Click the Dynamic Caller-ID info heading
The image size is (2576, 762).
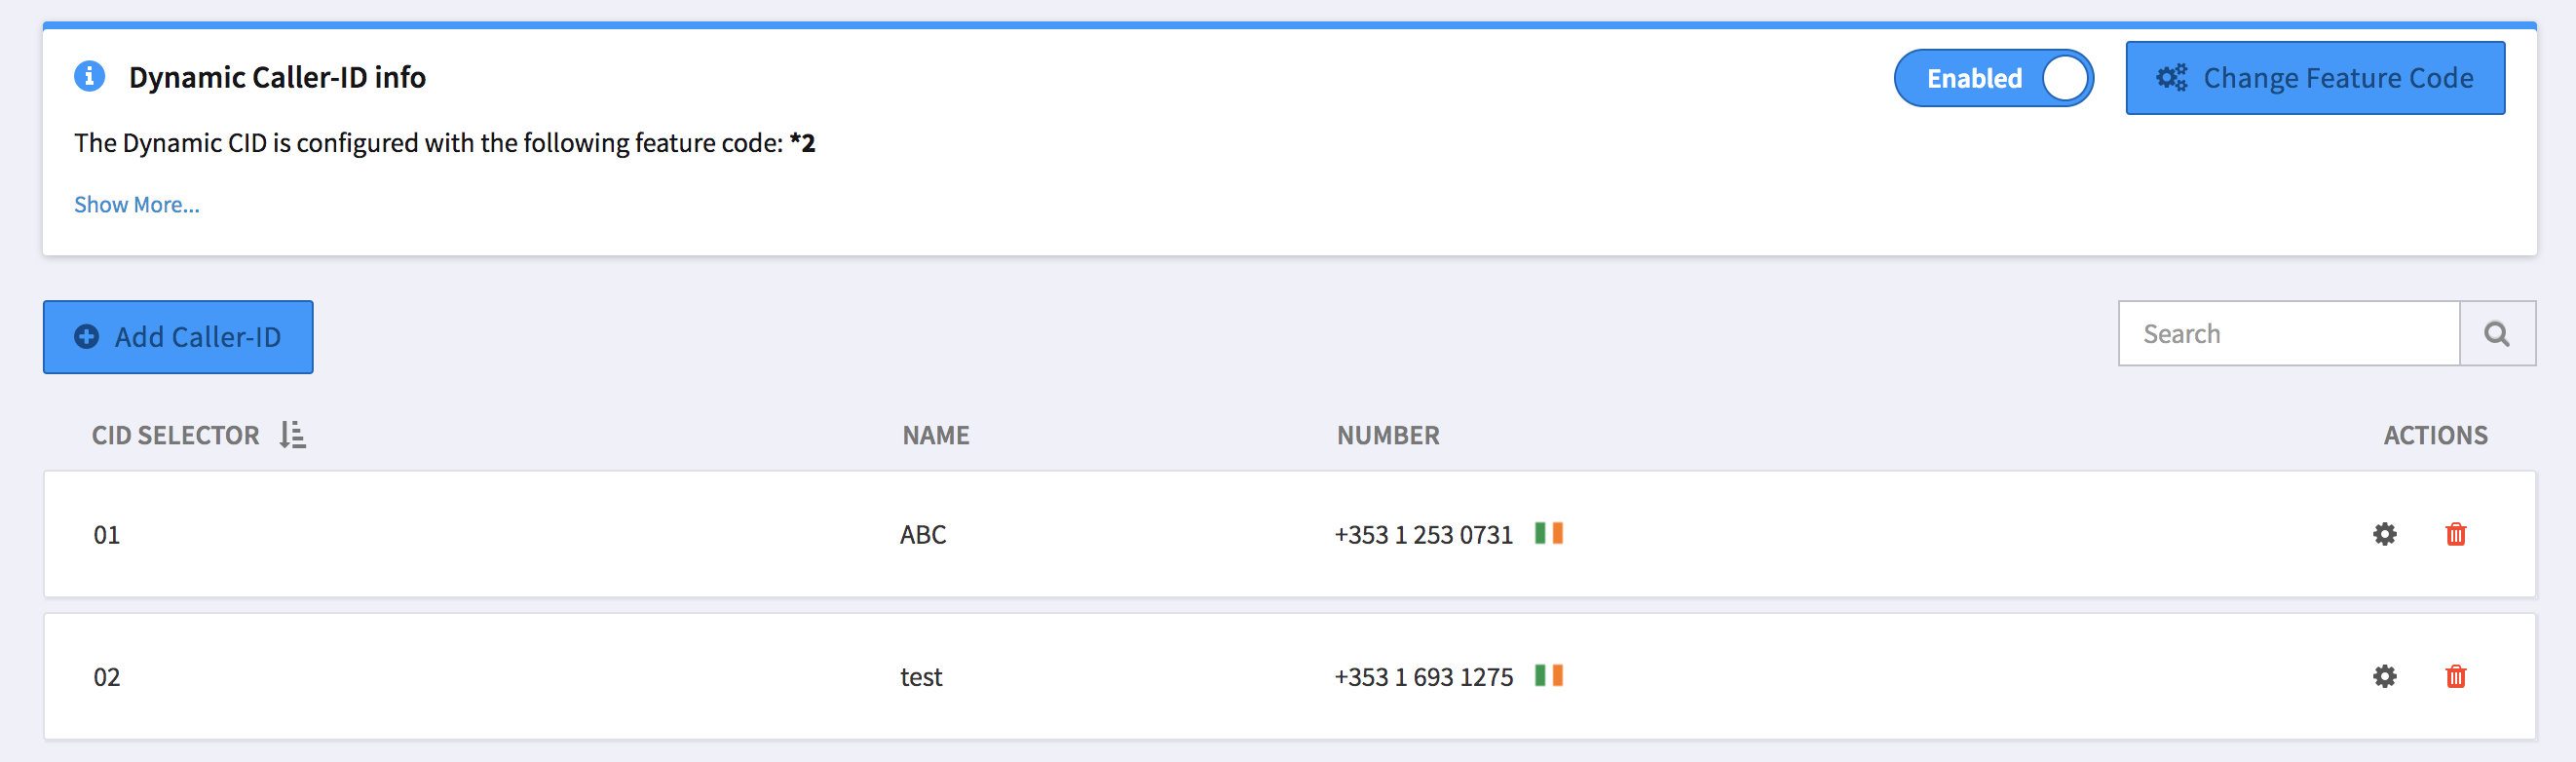click(x=277, y=77)
